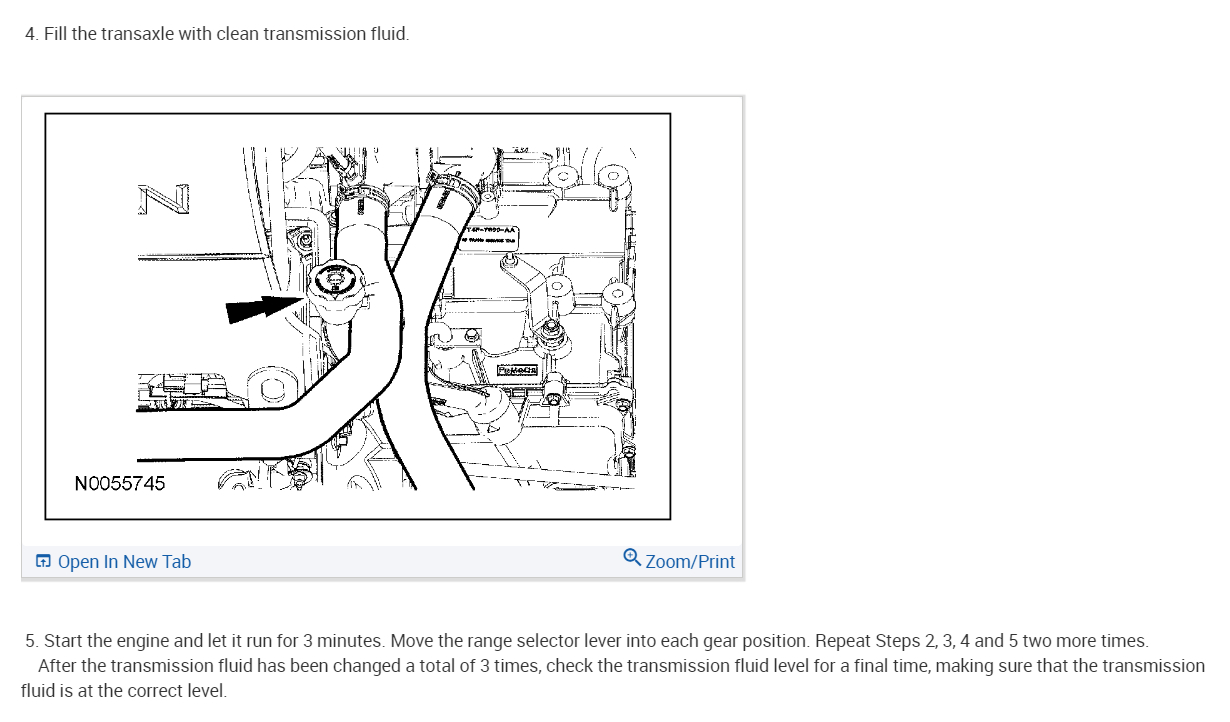Image resolution: width=1230 pixels, height=722 pixels.
Task: Click the small rectangular tag near diagram center
Action: point(517,370)
